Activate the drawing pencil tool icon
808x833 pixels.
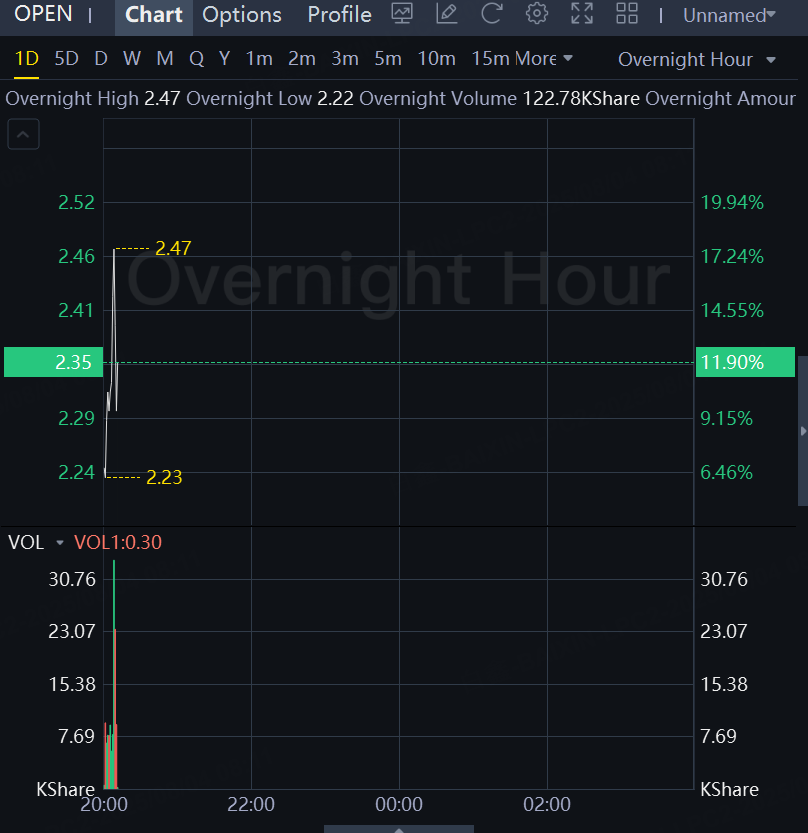coord(447,14)
